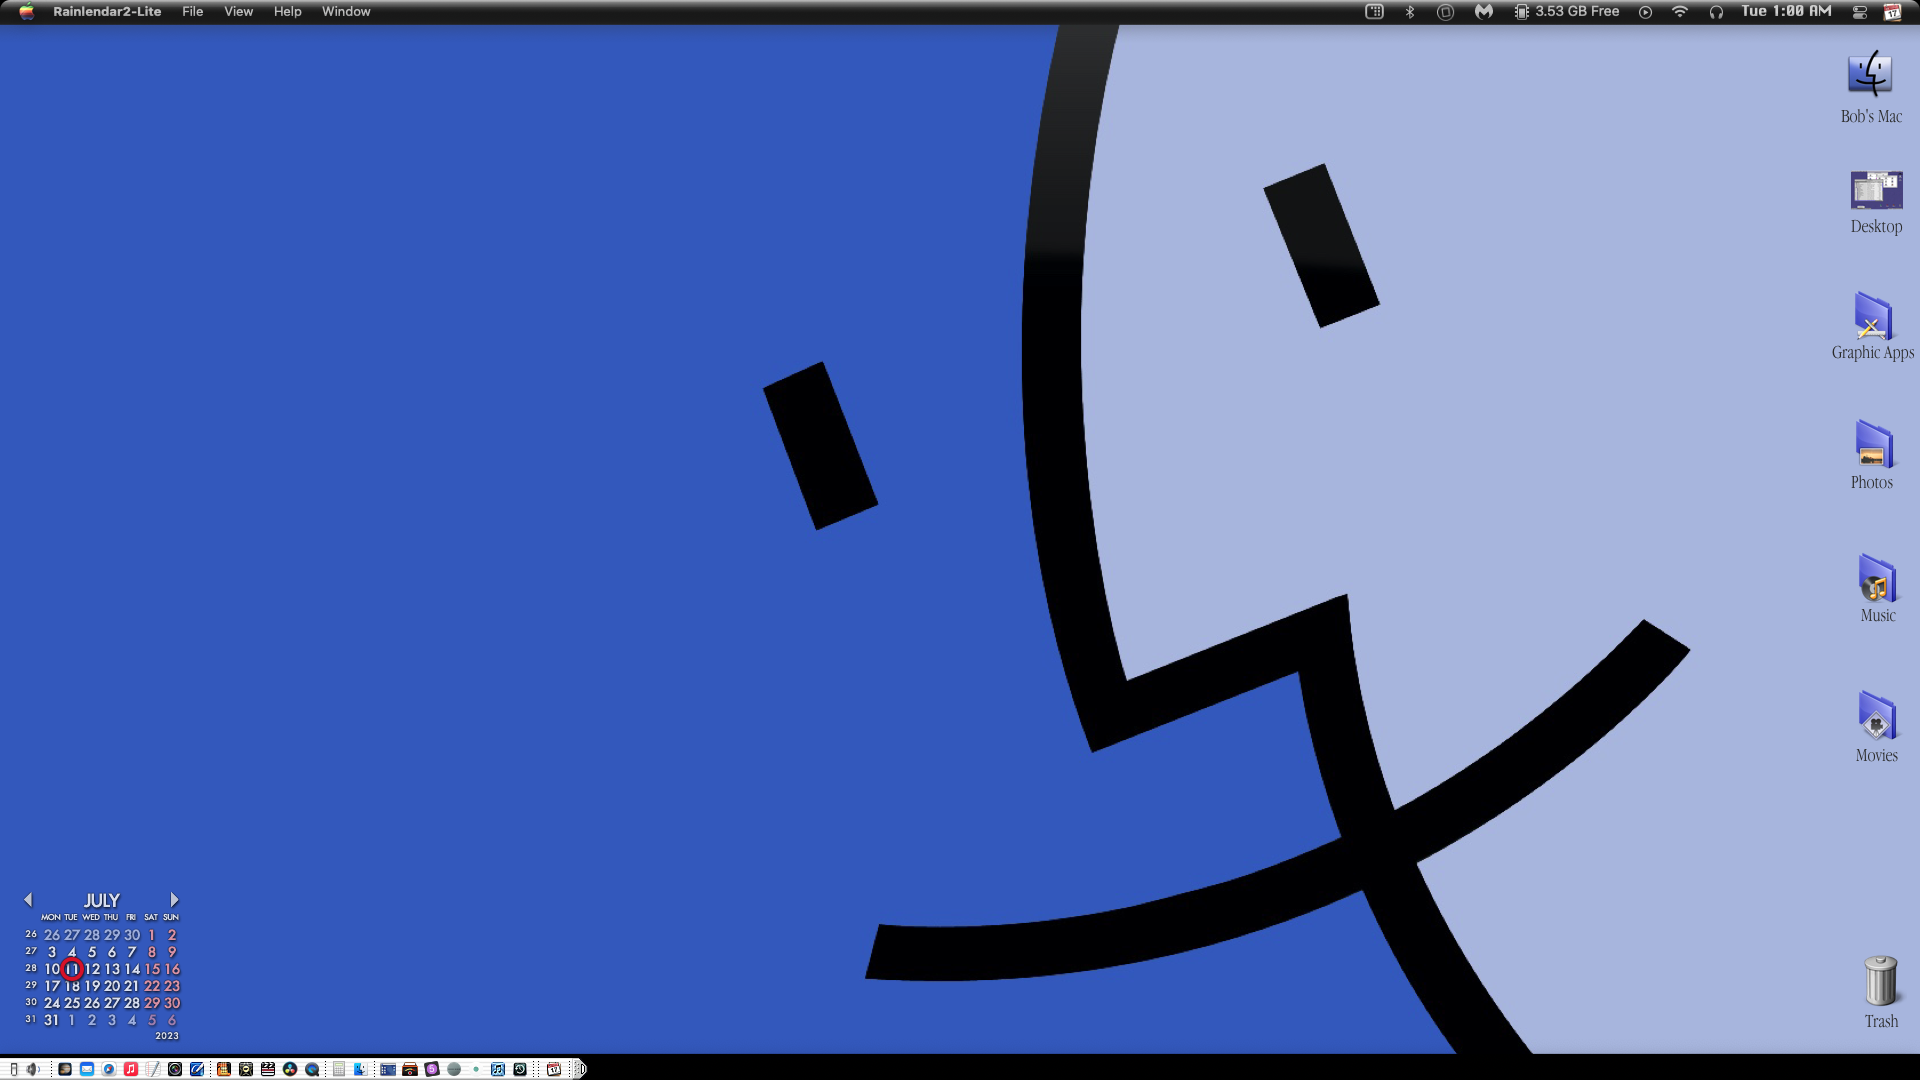Open QuickTime Player from the strip

pyautogui.click(x=312, y=1069)
